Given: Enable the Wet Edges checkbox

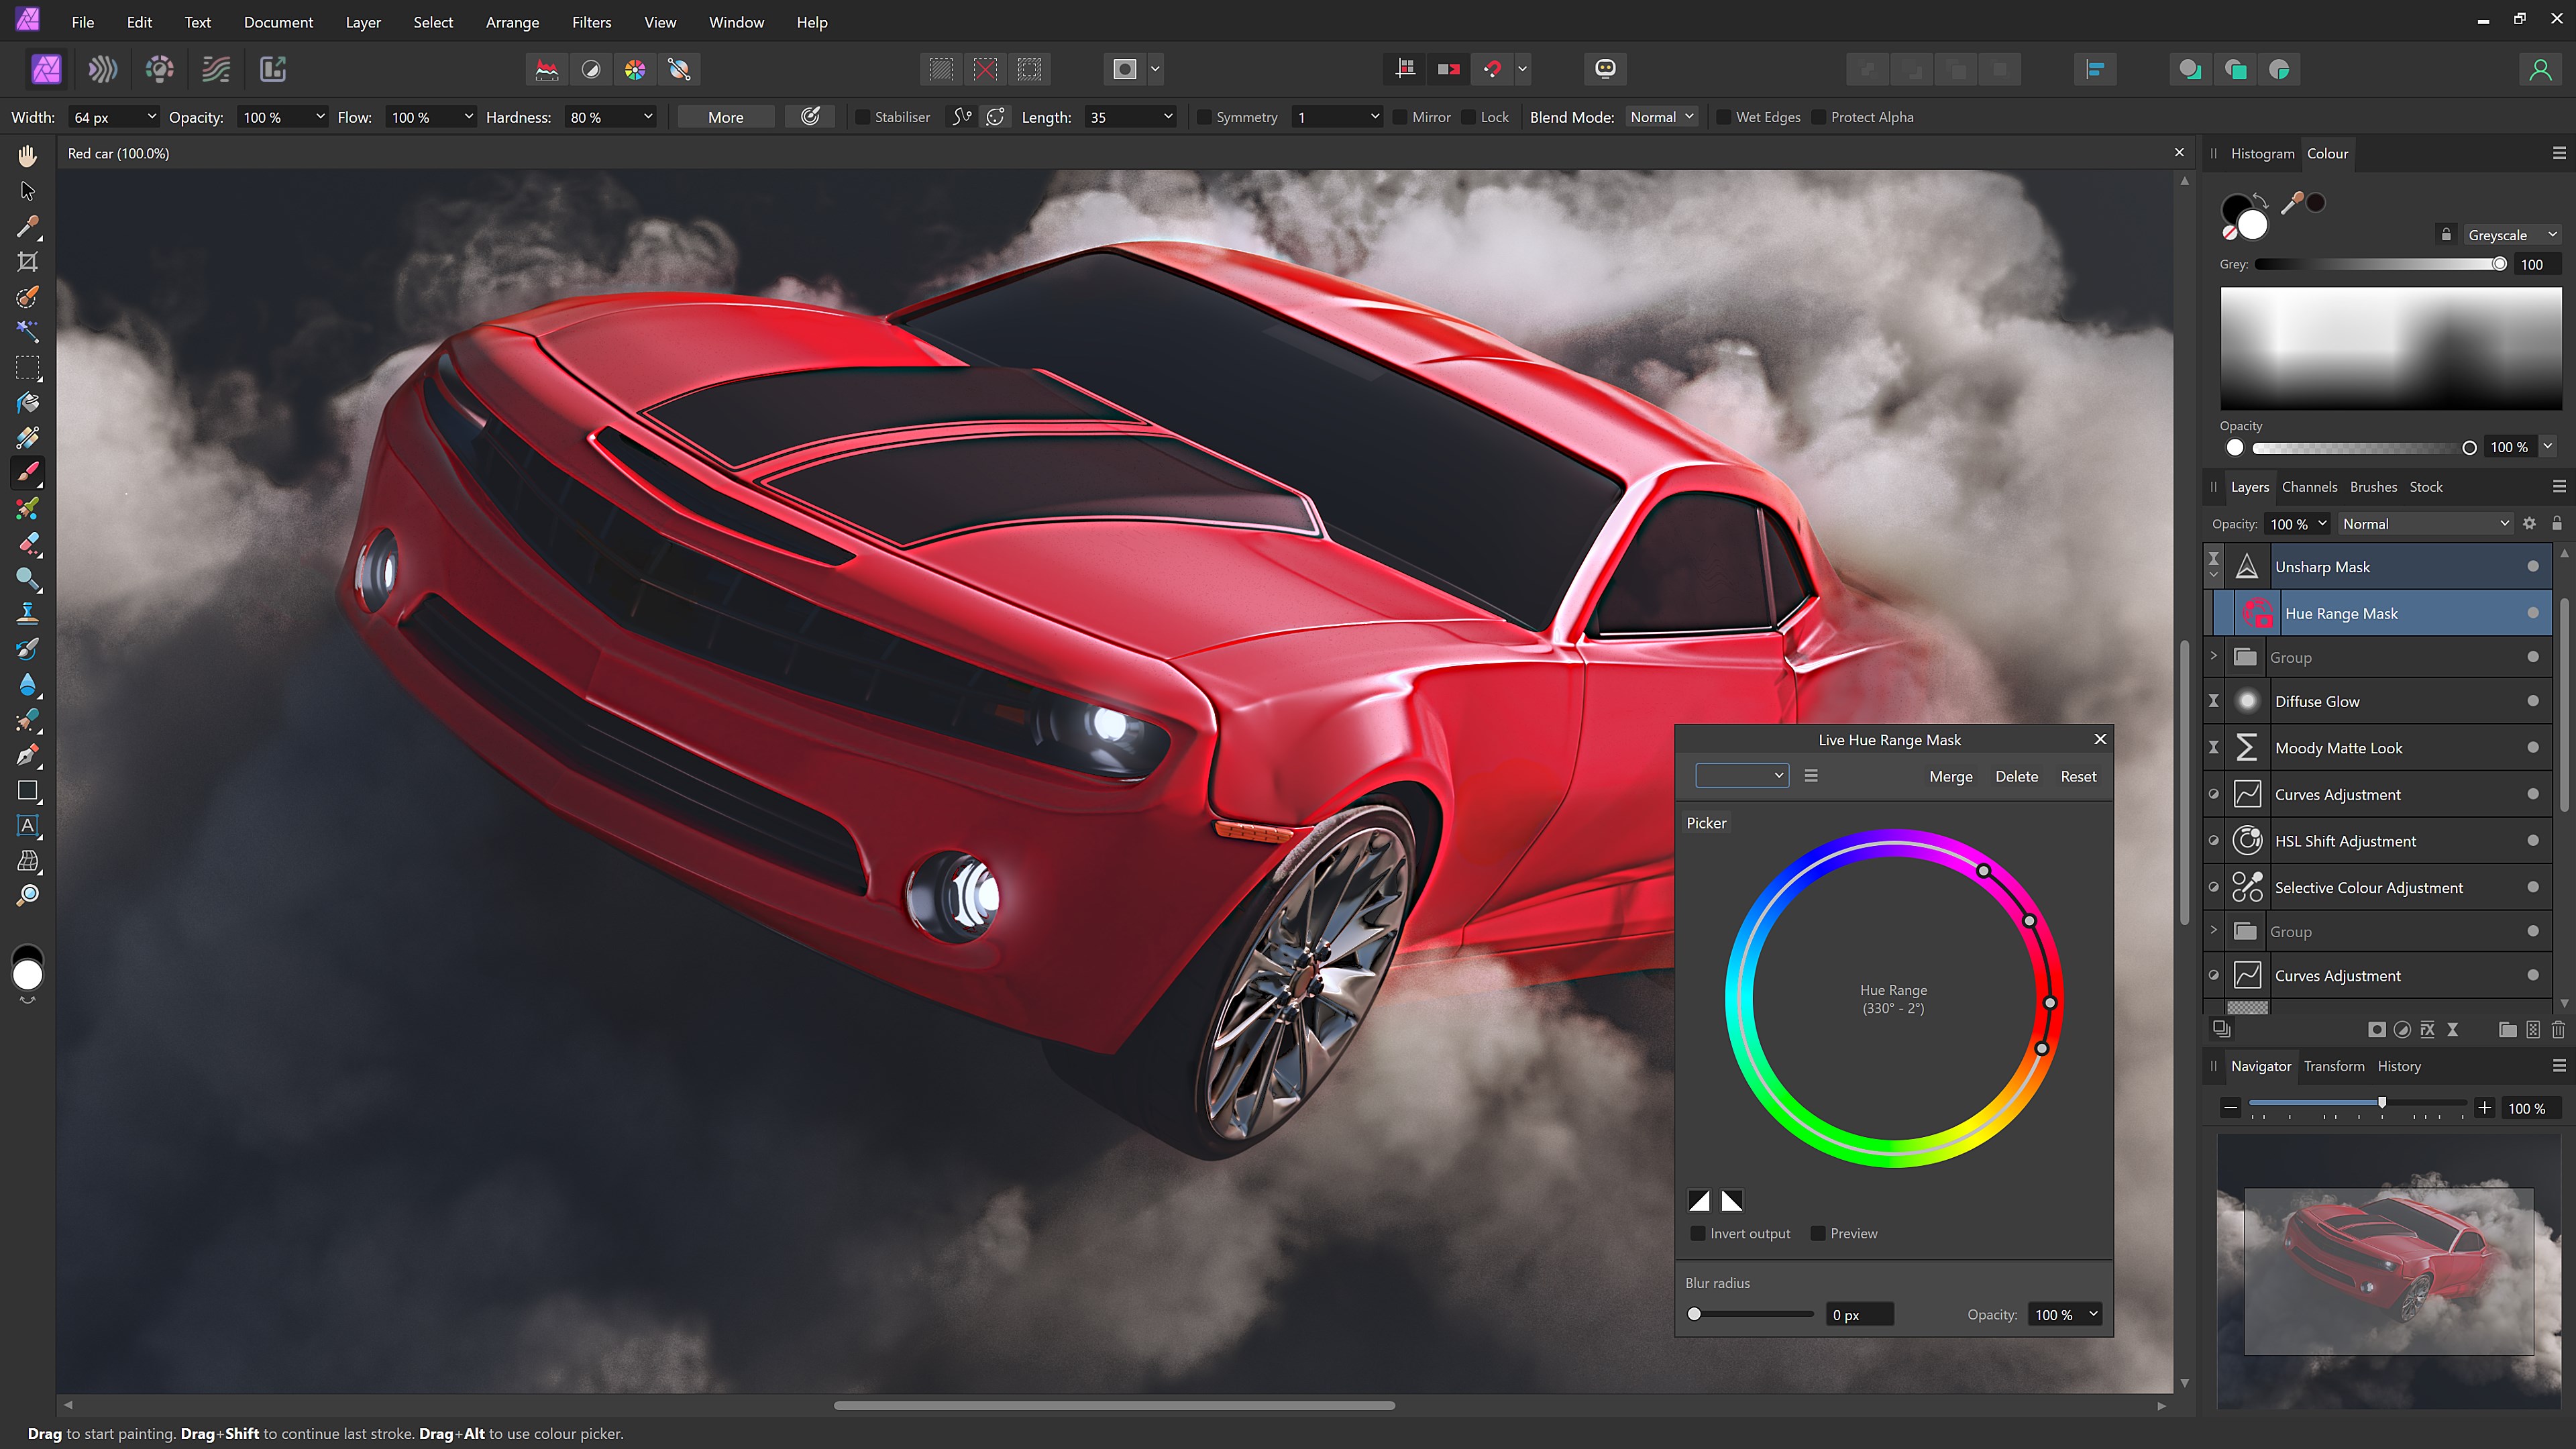Looking at the screenshot, I should [1724, 117].
